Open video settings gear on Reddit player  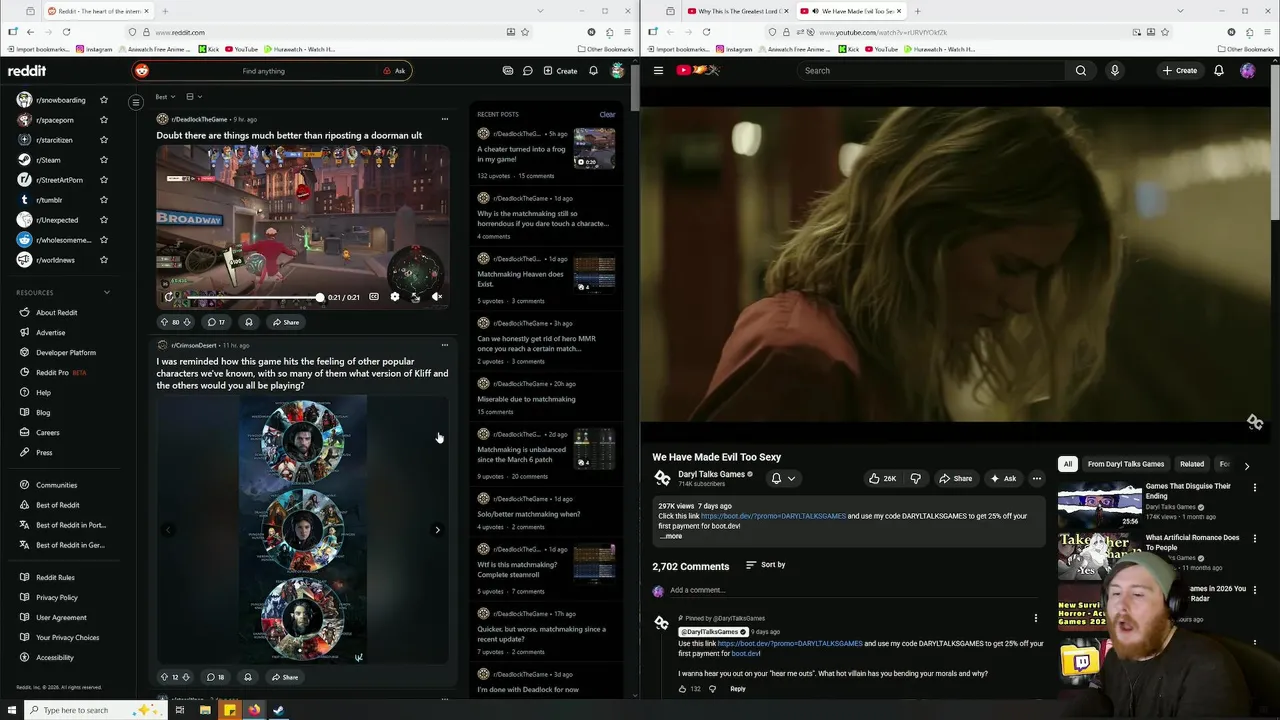(x=394, y=297)
